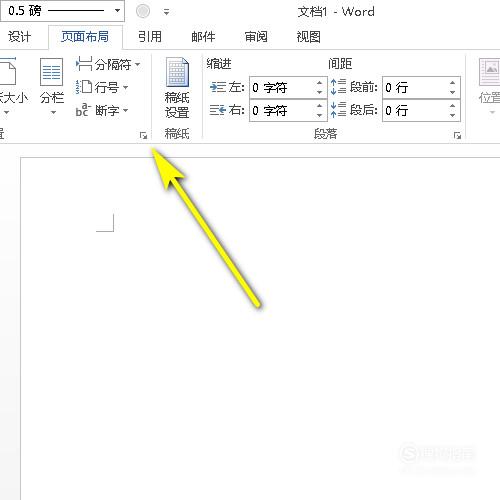Click the 位置 position picture icon
This screenshot has width=500, height=500.
coord(490,72)
